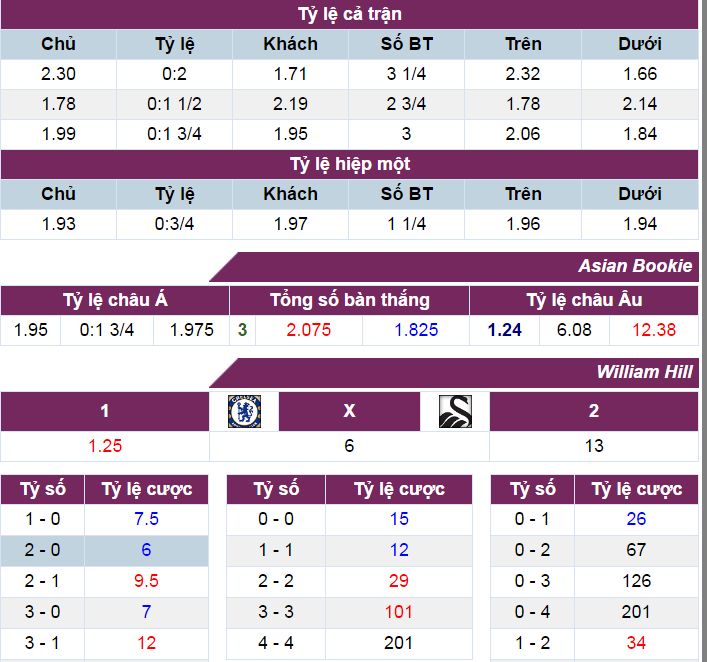
Task: Click odds 15 for score 0 - 0
Action: pos(399,519)
